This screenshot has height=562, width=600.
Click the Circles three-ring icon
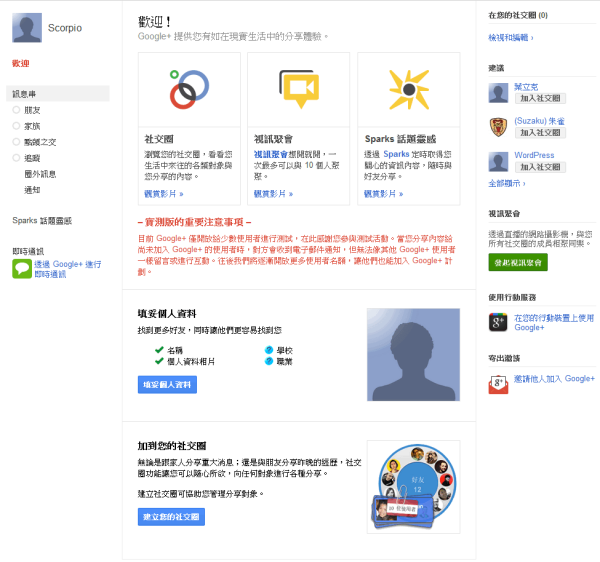pyautogui.click(x=189, y=89)
